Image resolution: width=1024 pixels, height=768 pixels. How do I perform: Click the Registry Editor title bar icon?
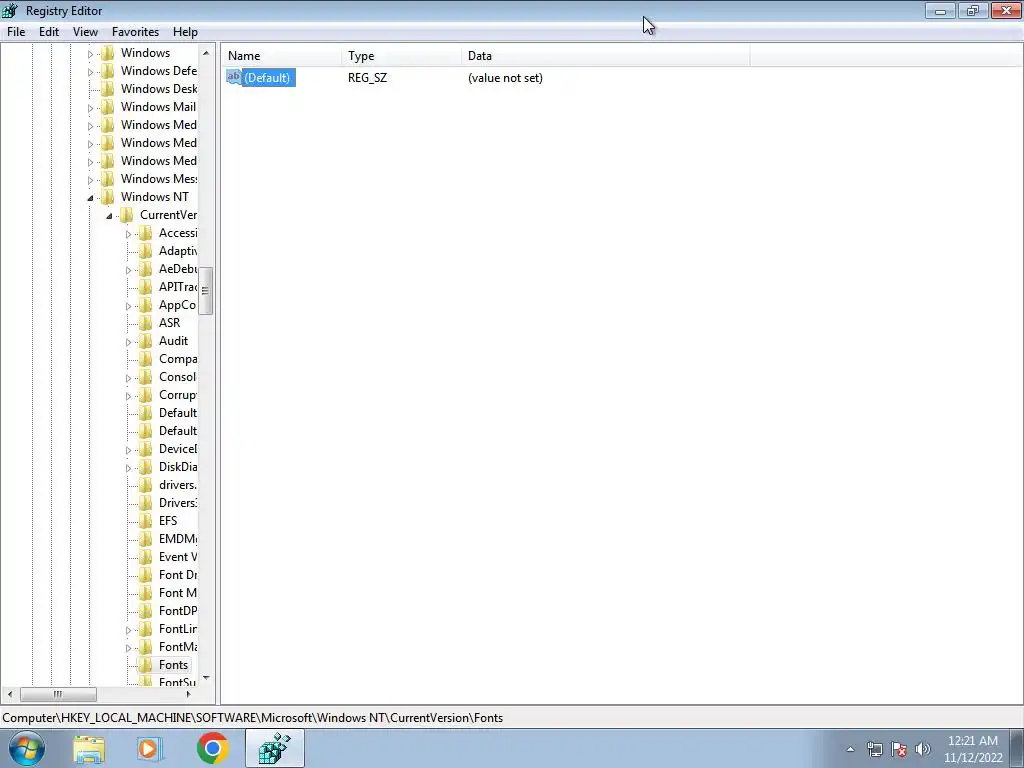click(10, 10)
